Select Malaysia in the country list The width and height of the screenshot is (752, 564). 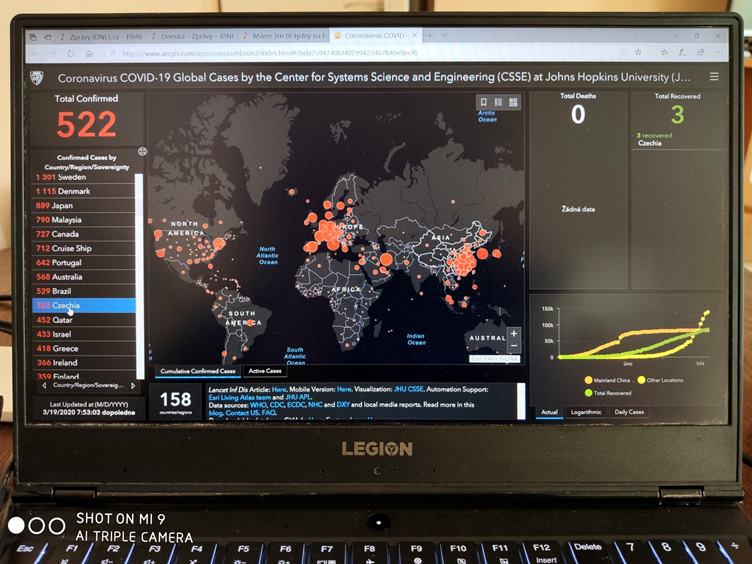click(x=84, y=220)
